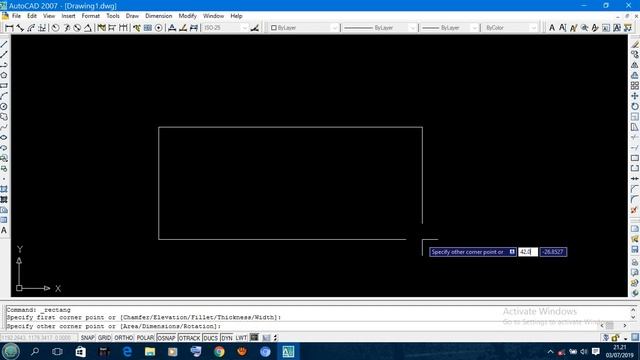Screen dimensions: 640x360
Task: Pick the Line tool in Draw toolbar
Action: click(4, 44)
